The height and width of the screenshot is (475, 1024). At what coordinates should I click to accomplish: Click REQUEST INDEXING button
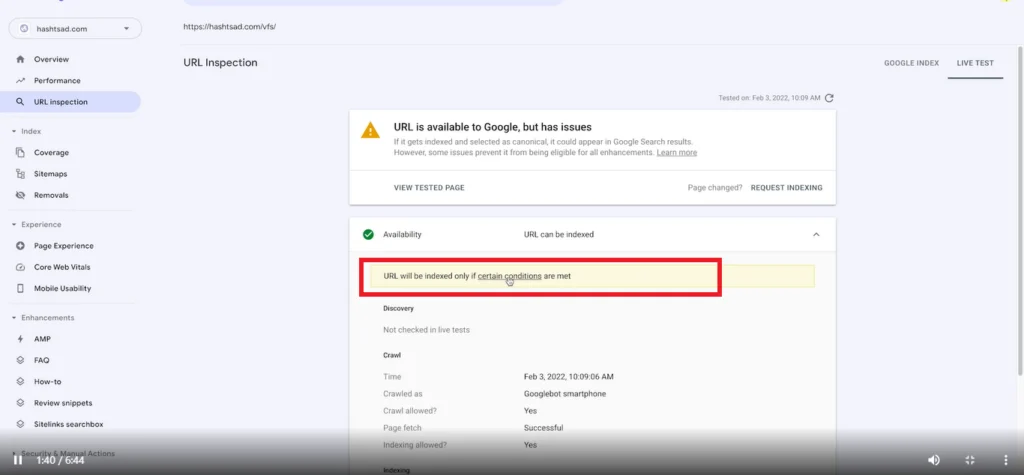click(786, 188)
